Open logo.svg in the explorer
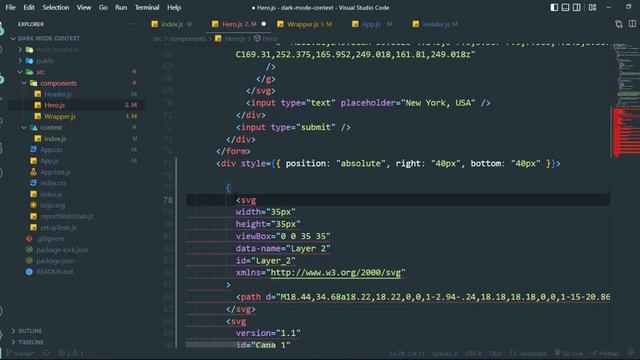Screen dimensions: 640x360 click(53, 205)
